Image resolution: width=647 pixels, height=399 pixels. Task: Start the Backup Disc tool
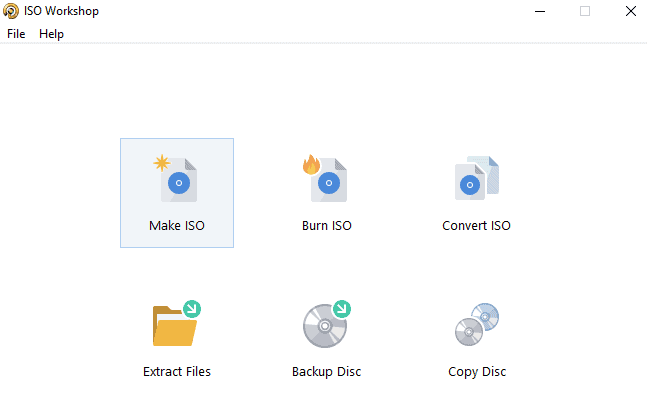pos(326,339)
